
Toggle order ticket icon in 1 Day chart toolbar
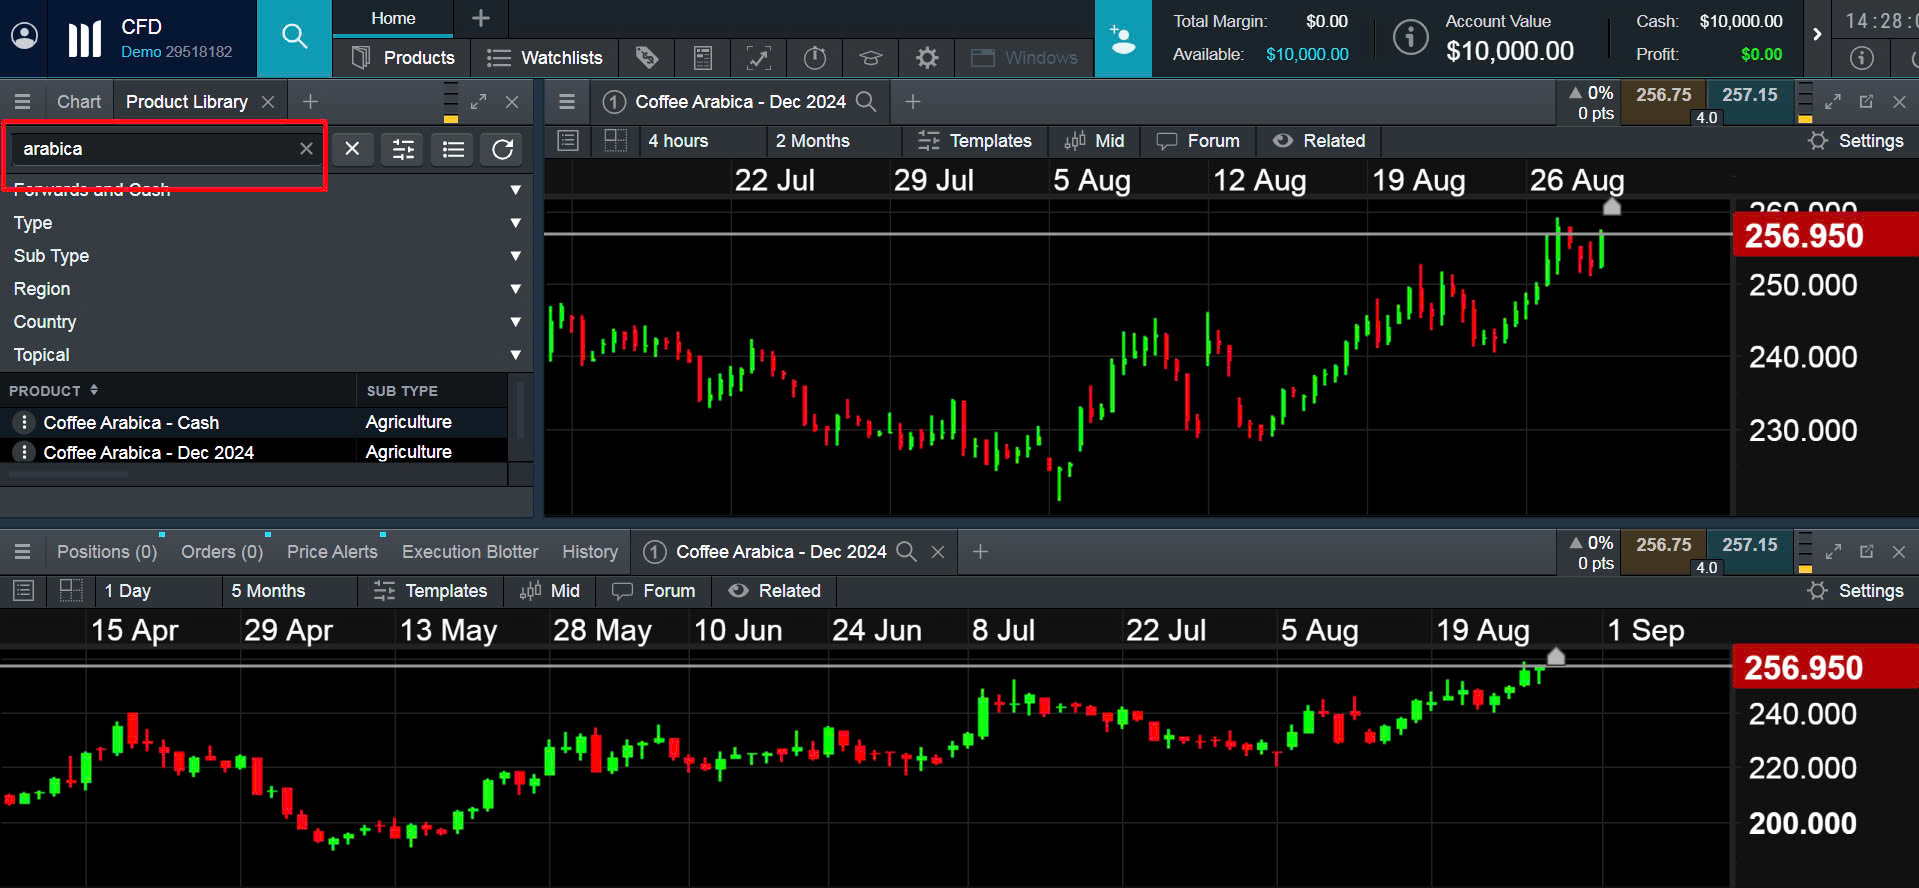[x=23, y=591]
